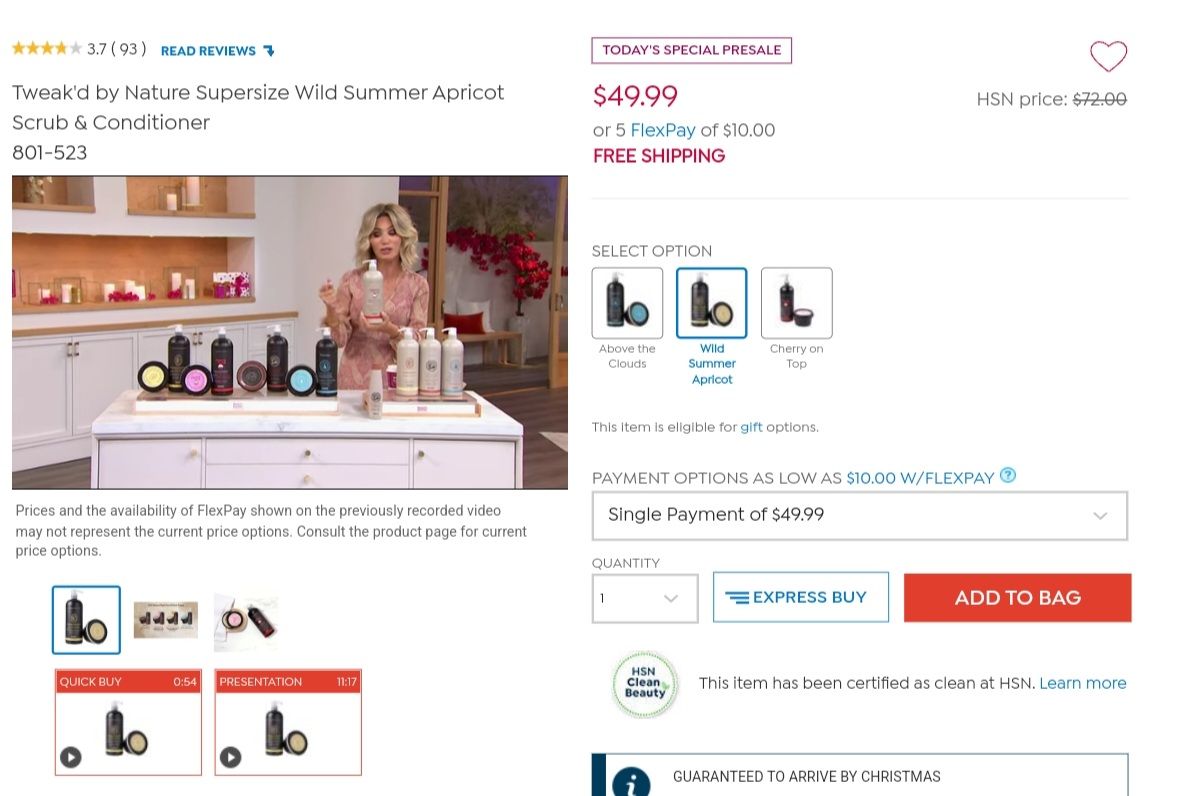Open the Quantity dropdown
This screenshot has width=1200, height=796.
[x=645, y=598]
